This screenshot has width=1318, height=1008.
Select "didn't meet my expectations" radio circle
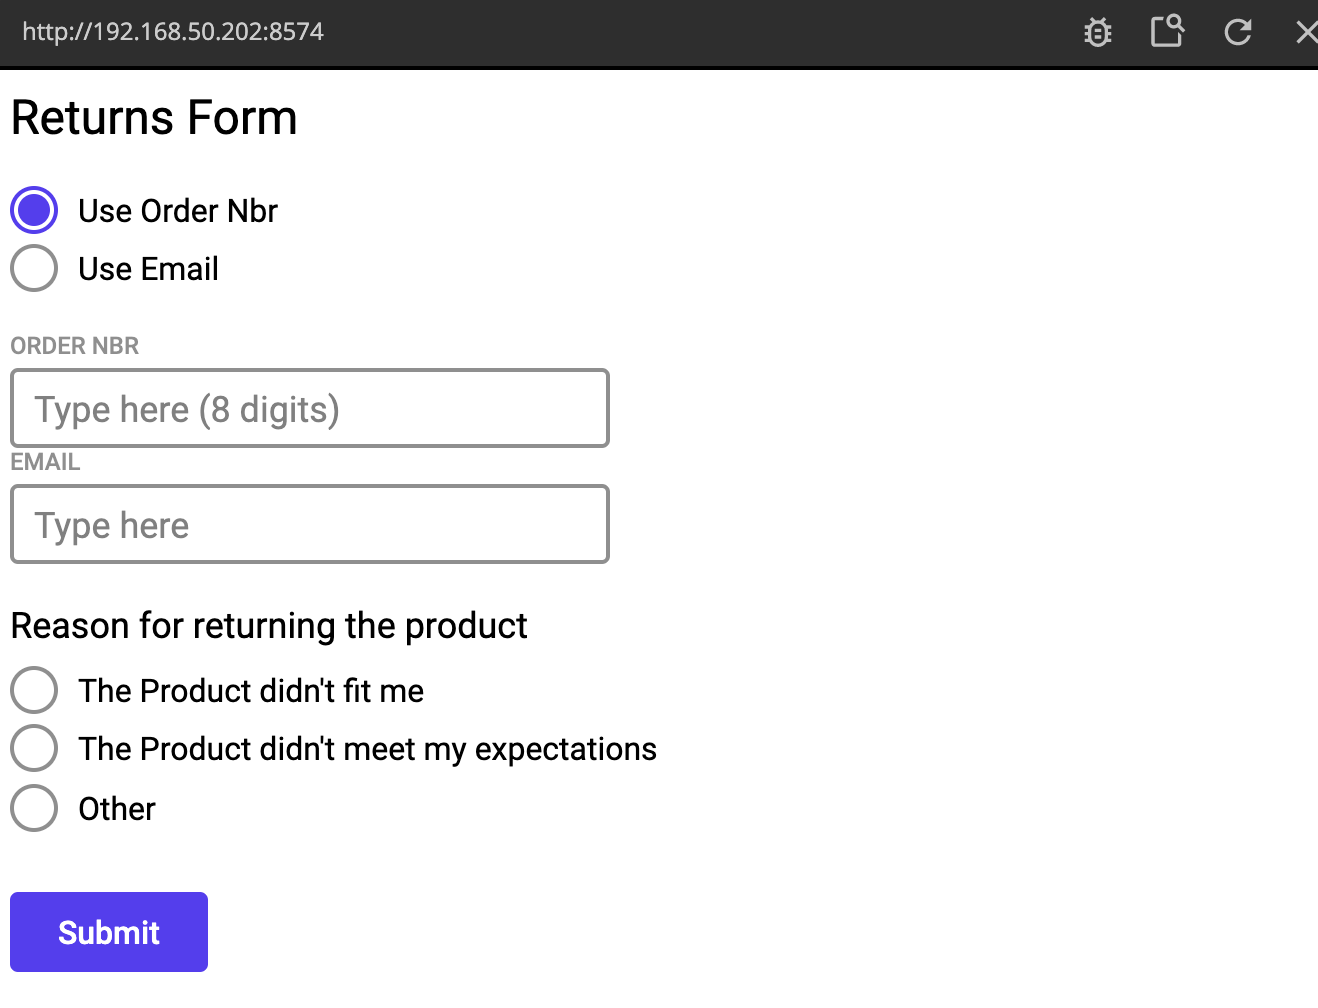click(x=34, y=748)
